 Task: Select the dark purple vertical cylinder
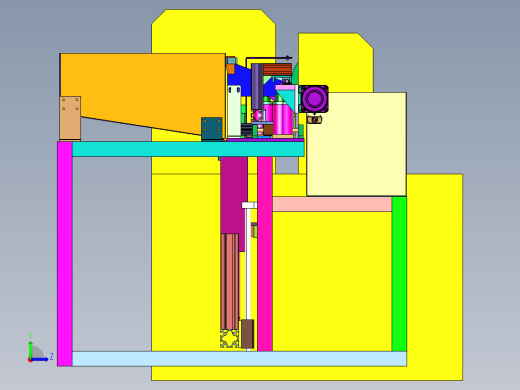click(x=257, y=86)
